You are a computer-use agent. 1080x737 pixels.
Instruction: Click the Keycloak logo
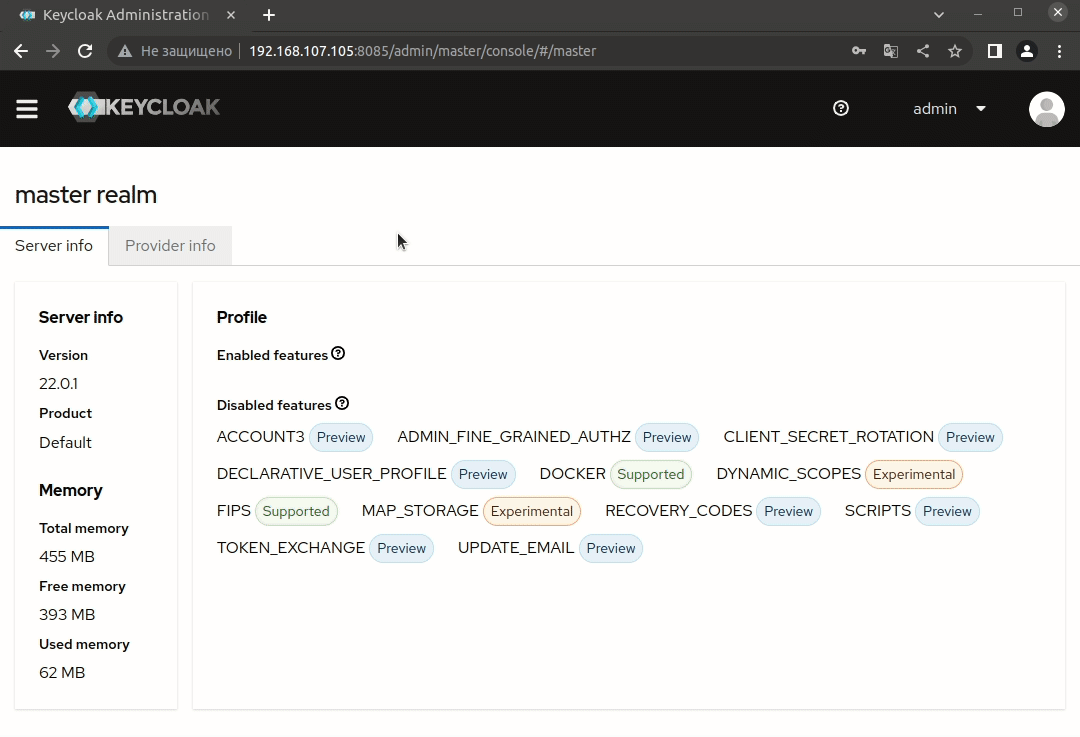click(144, 107)
